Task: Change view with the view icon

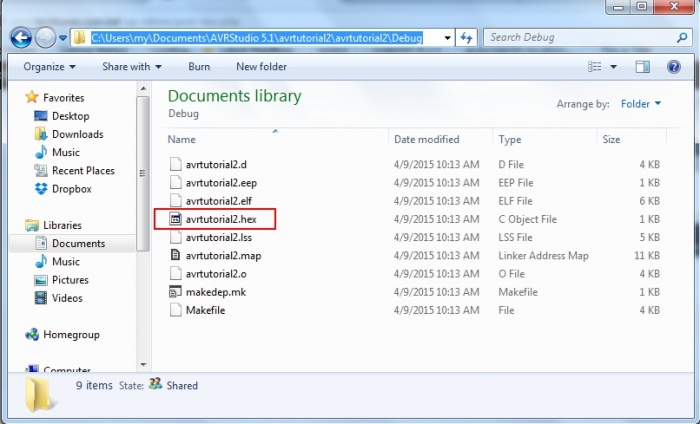Action: pos(594,67)
